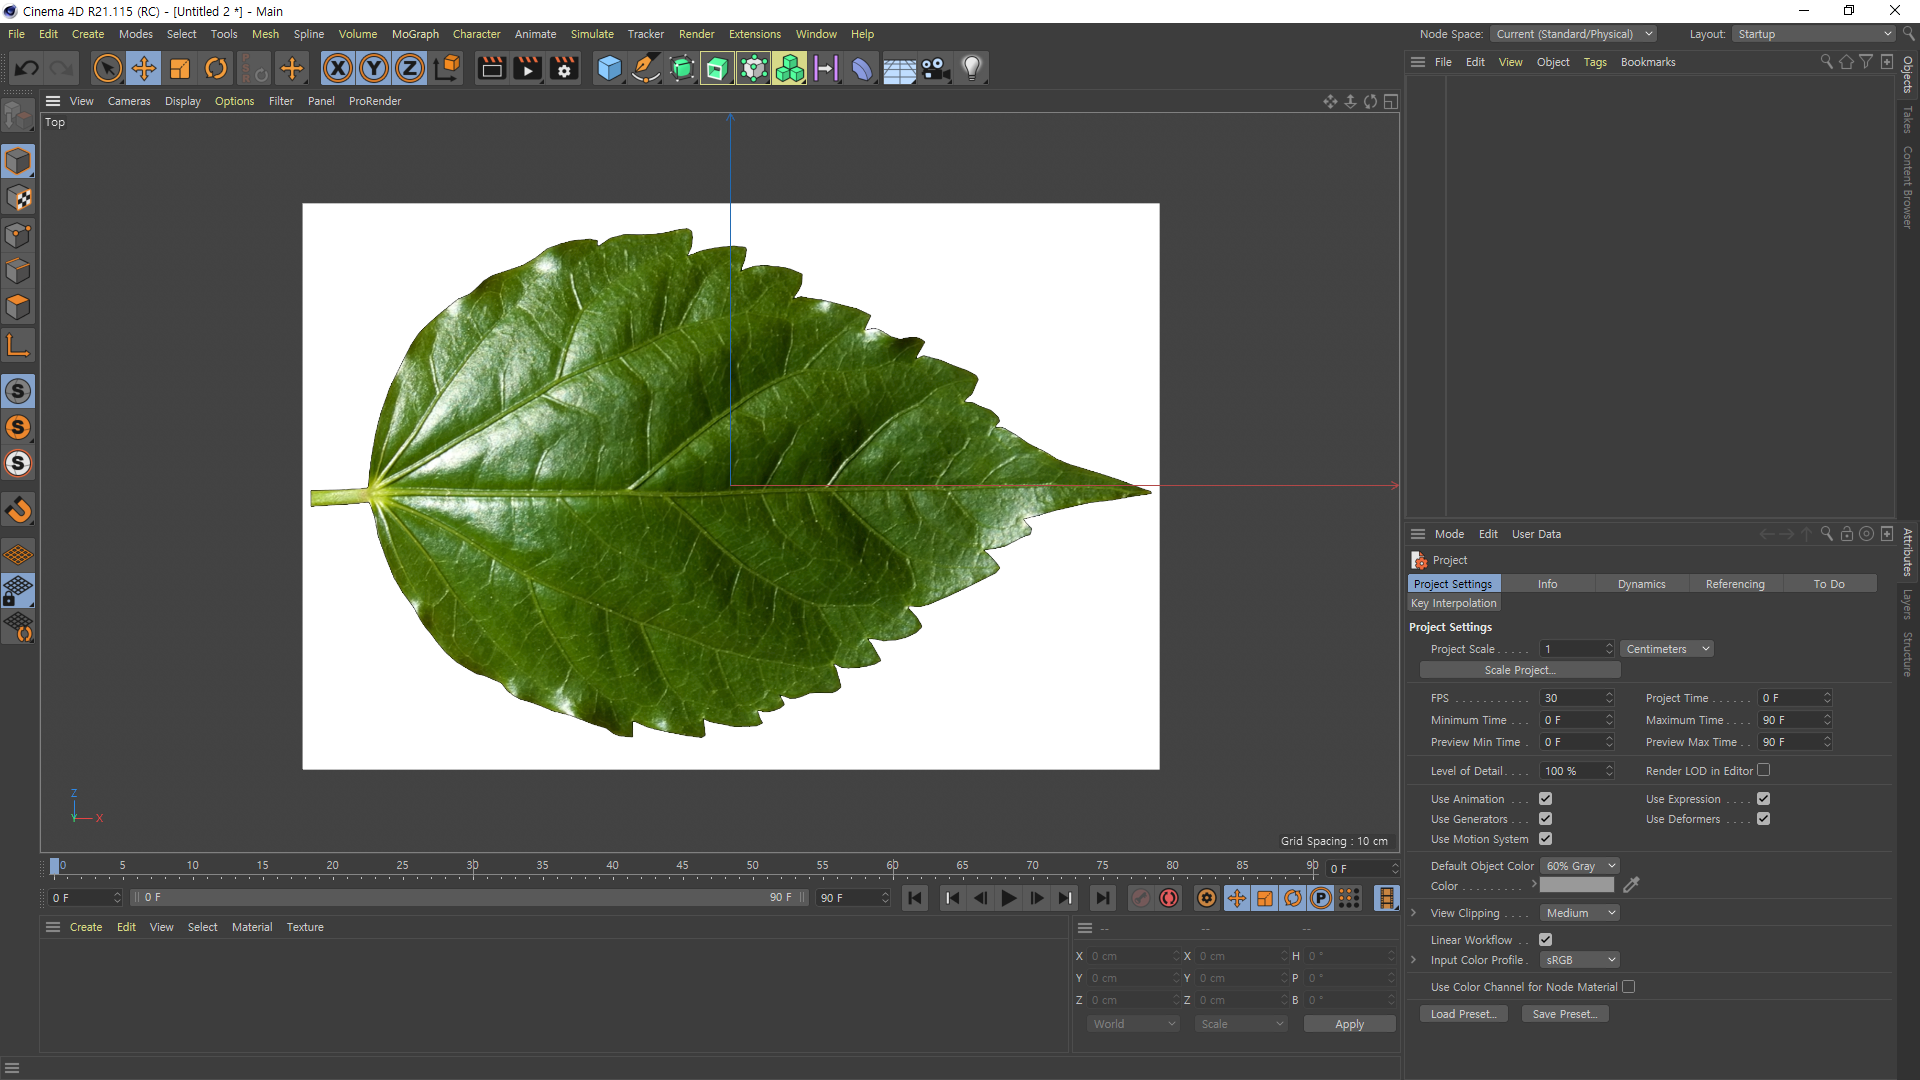The width and height of the screenshot is (1920, 1080).
Task: Toggle X-axis lock icon
Action: tap(338, 68)
